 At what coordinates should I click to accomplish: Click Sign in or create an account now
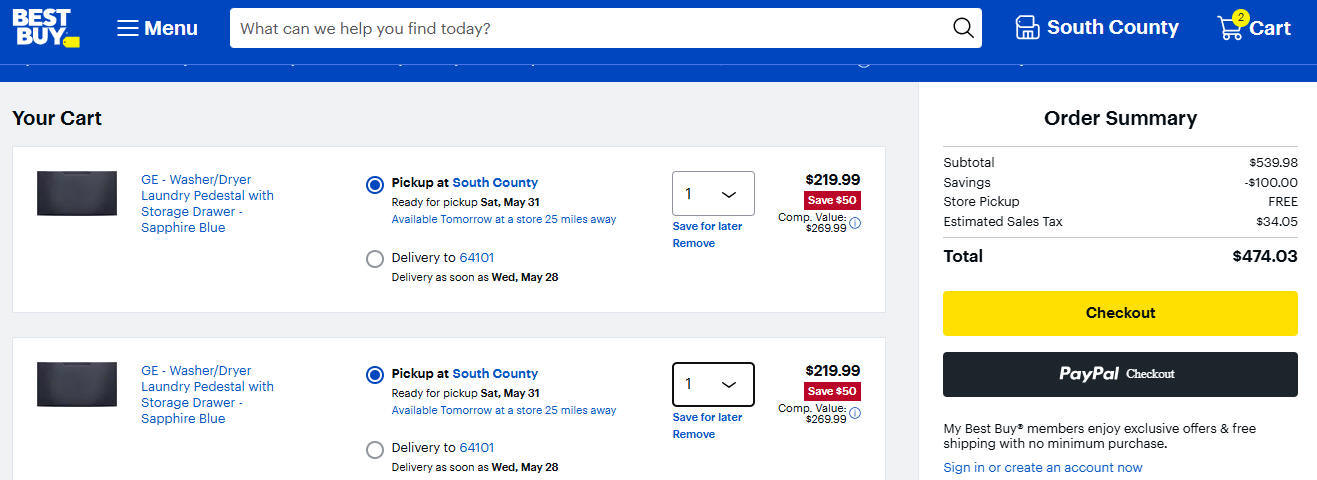pyautogui.click(x=1043, y=467)
